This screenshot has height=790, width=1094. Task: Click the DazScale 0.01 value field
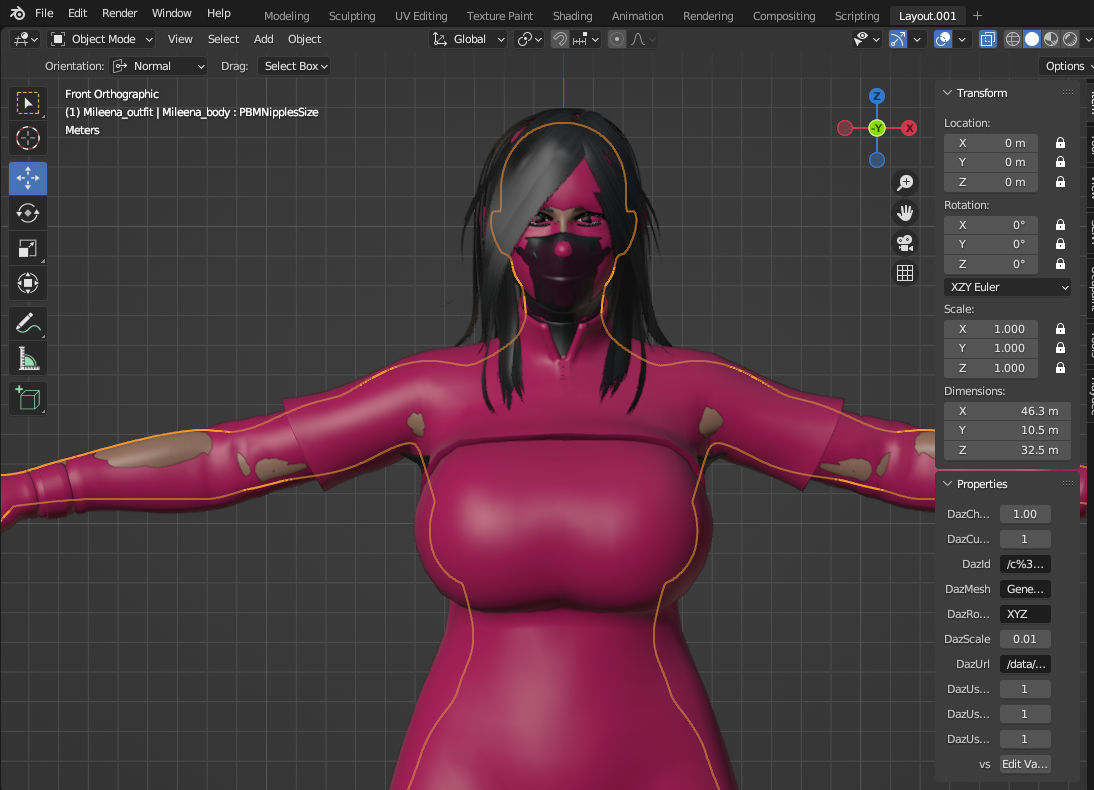(x=1024, y=639)
